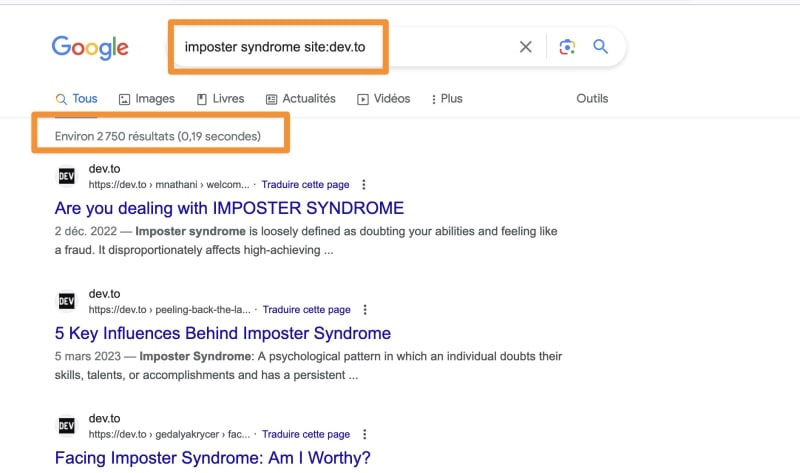Expand the Plus menu
Image resolution: width=800 pixels, height=473 pixels.
coord(447,98)
